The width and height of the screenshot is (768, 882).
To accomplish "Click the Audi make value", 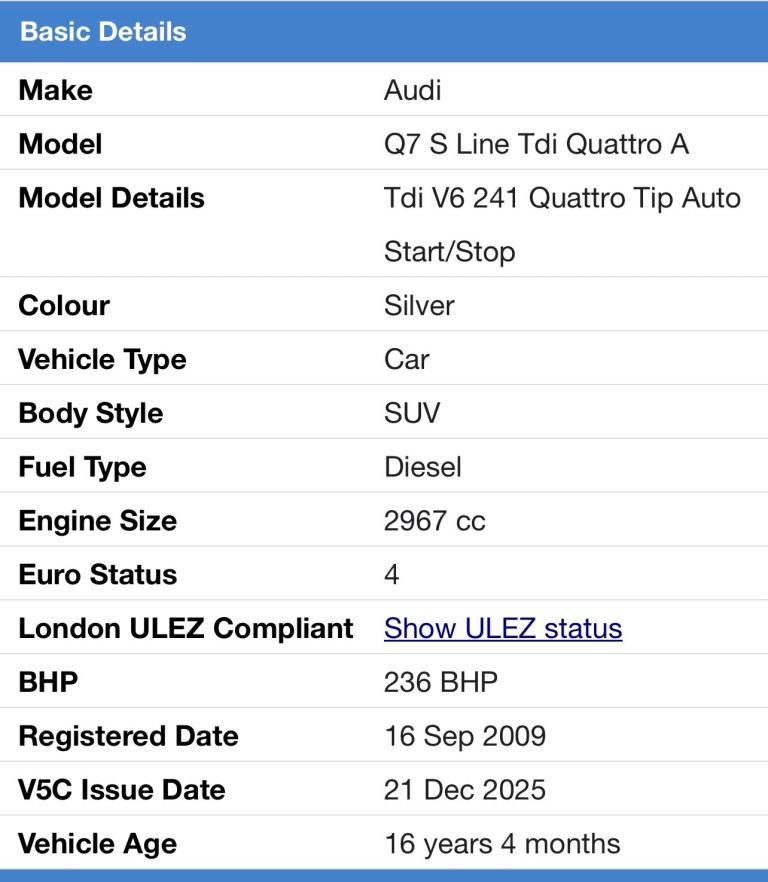I will [412, 90].
